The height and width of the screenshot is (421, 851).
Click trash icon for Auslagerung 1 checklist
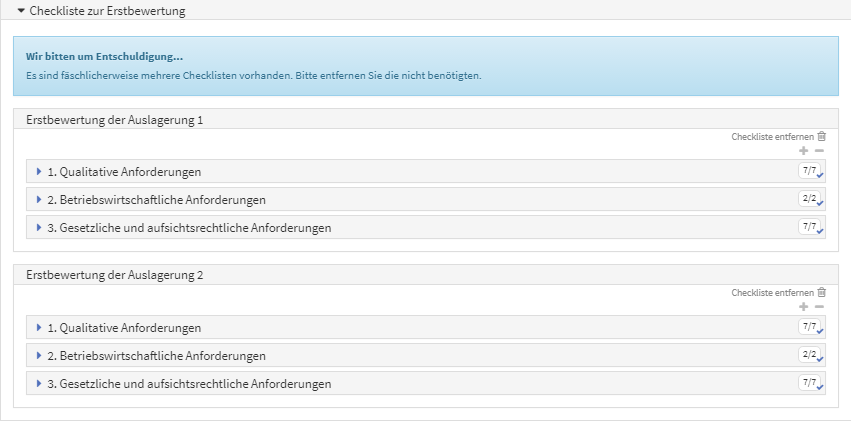(x=822, y=136)
